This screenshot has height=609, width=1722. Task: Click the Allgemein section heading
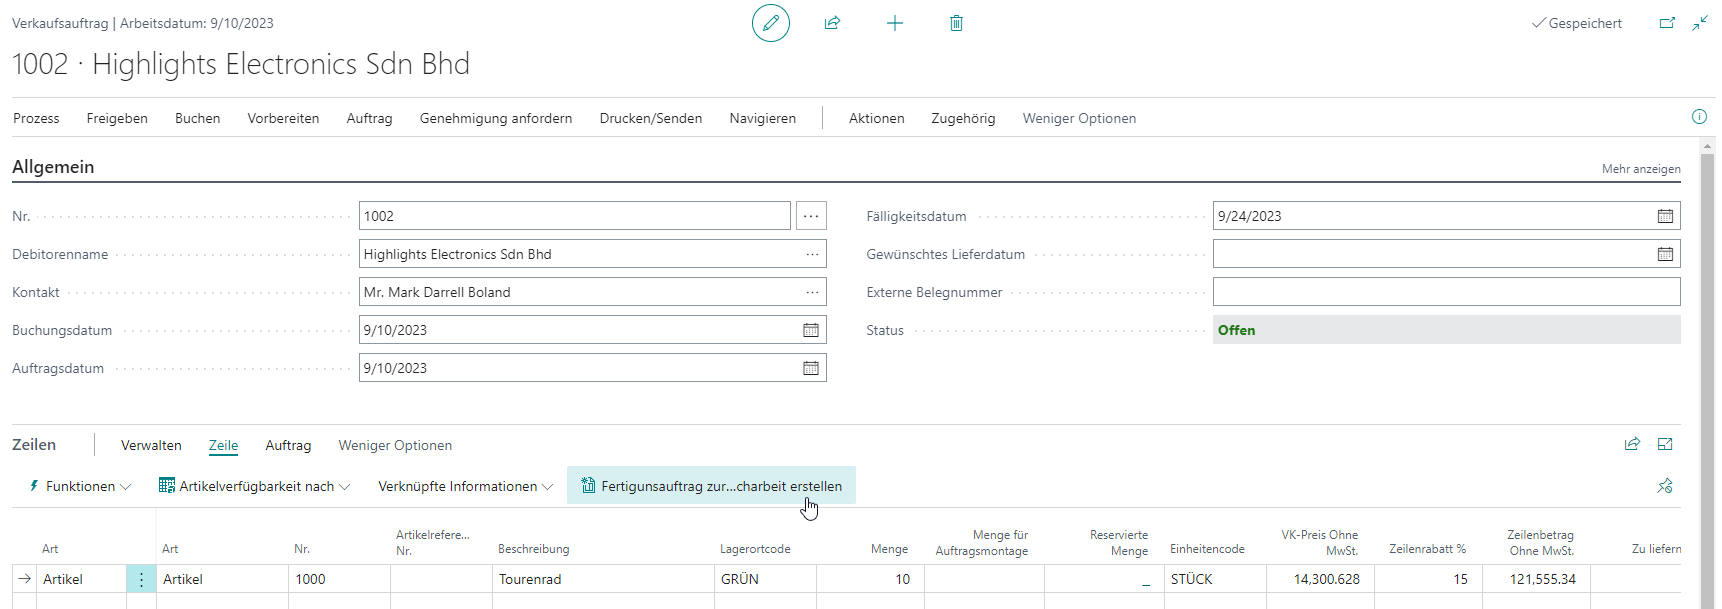(x=53, y=167)
